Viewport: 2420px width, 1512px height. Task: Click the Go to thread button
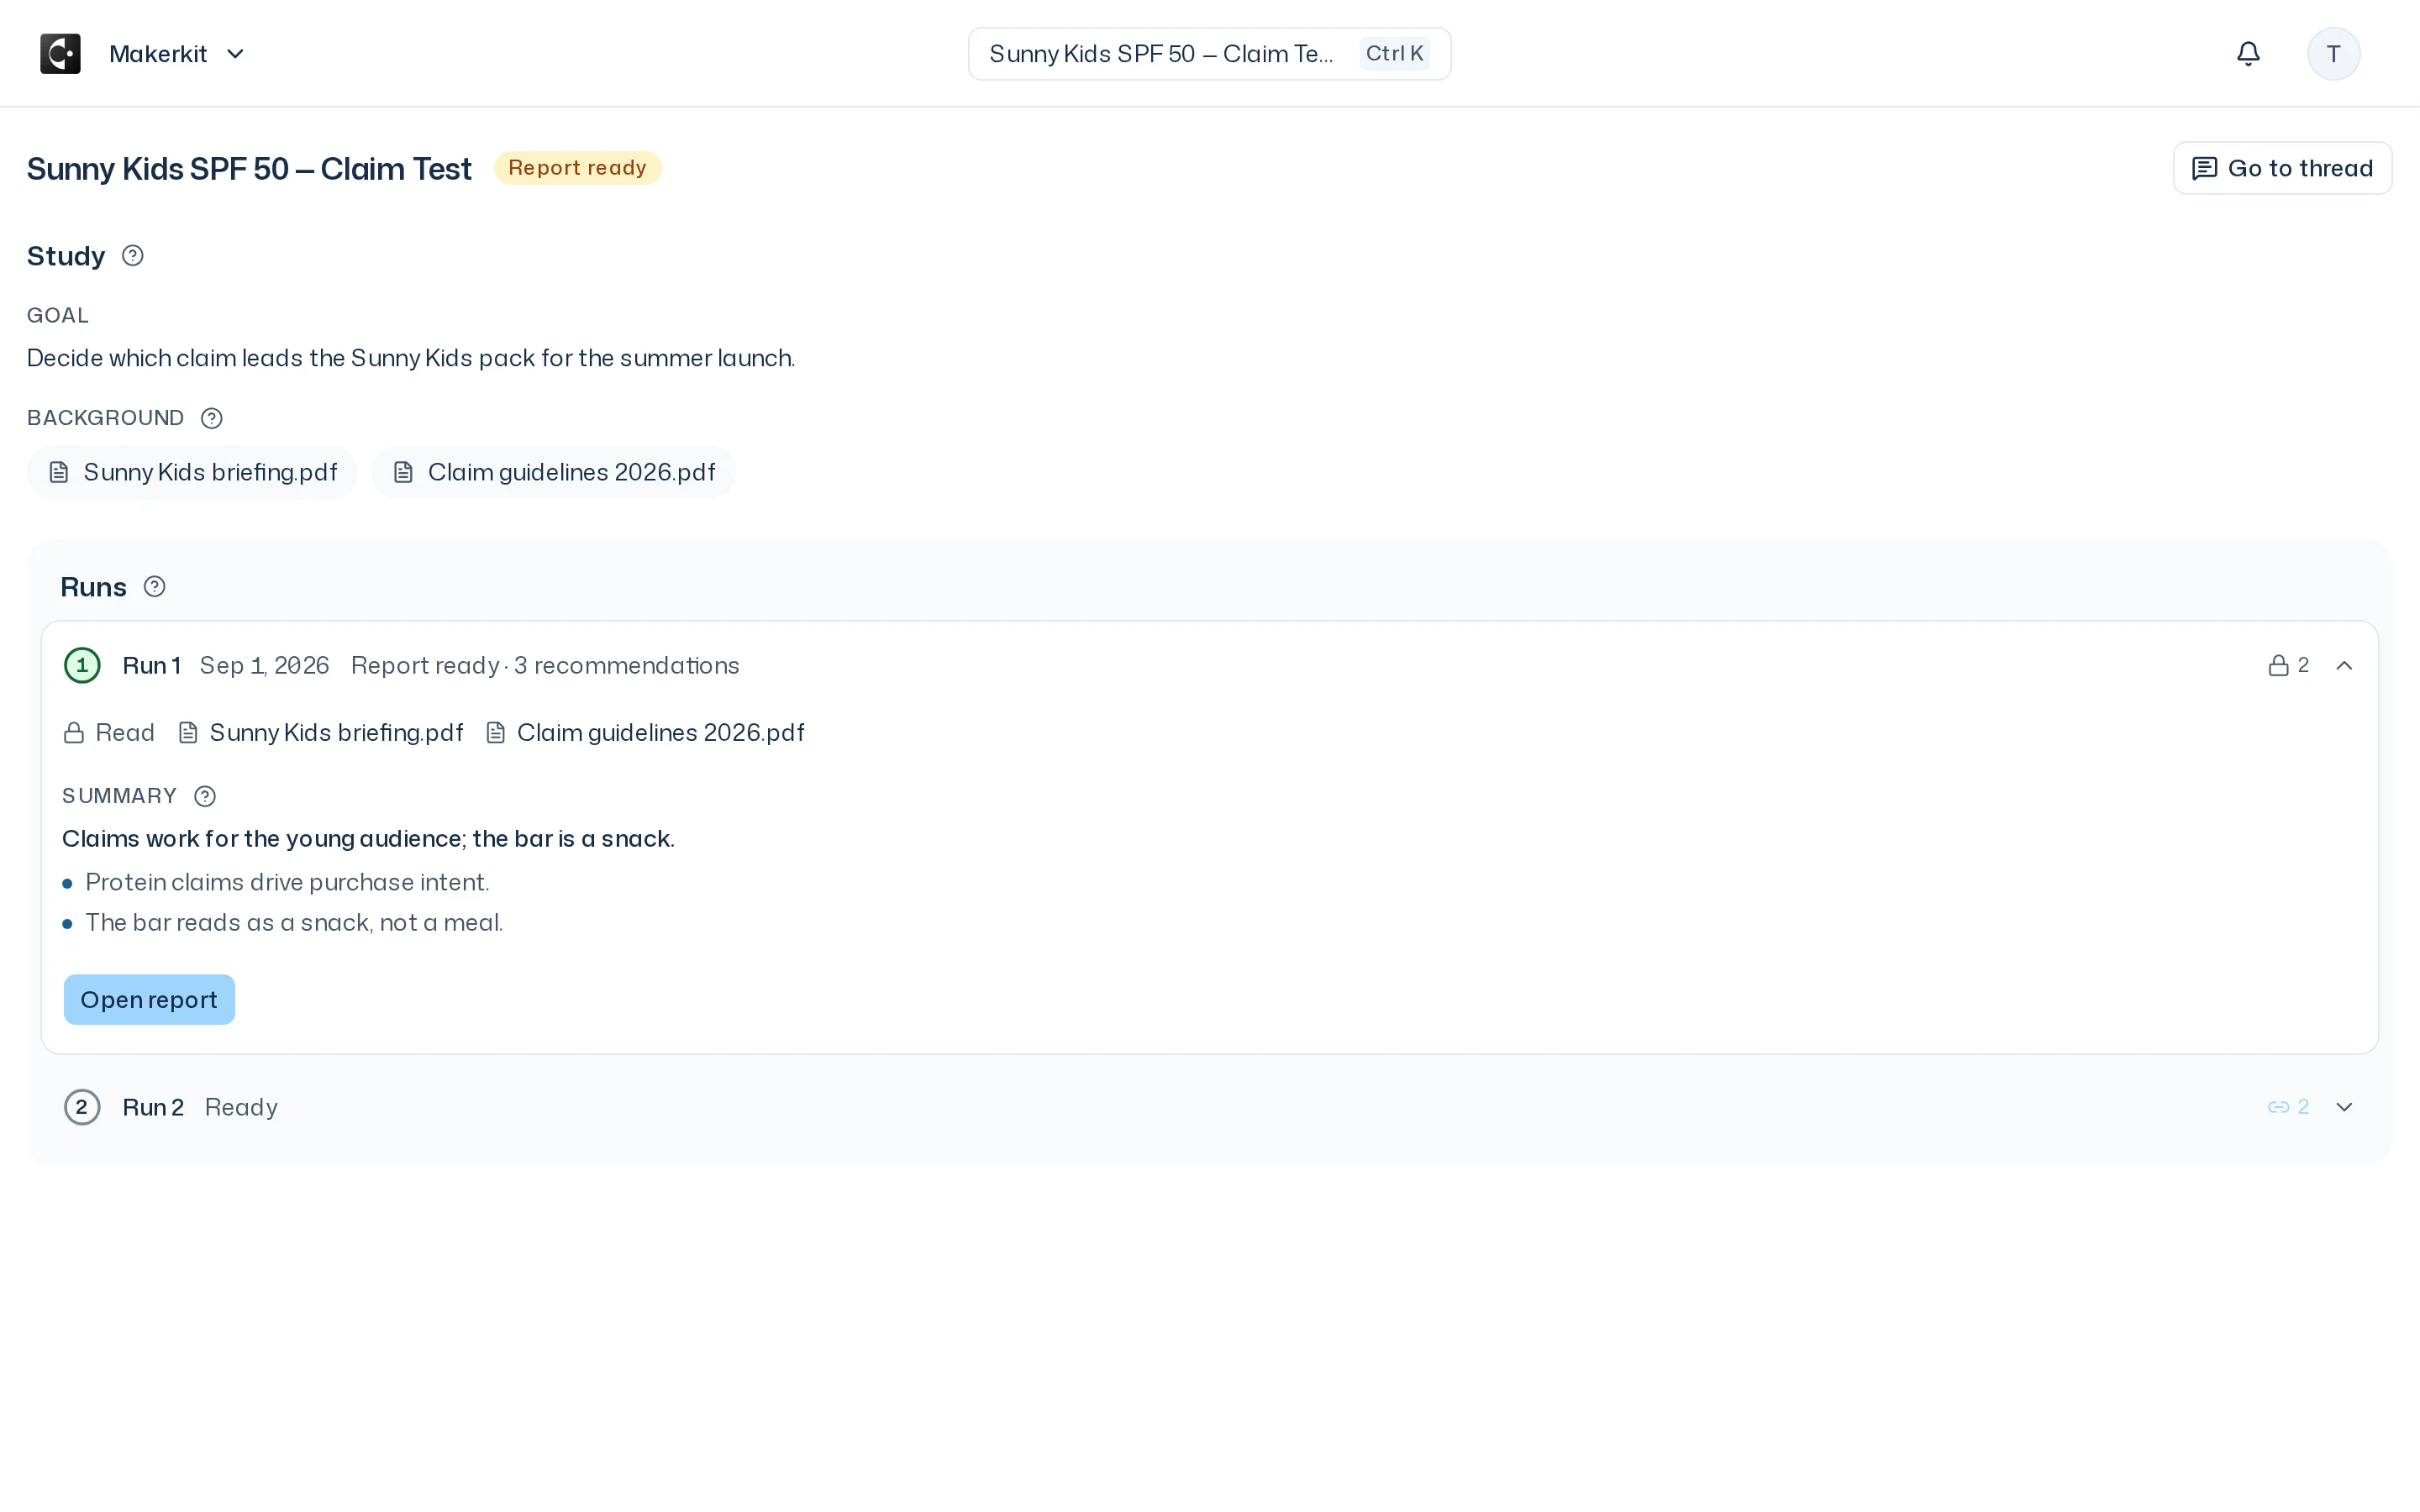[2282, 168]
